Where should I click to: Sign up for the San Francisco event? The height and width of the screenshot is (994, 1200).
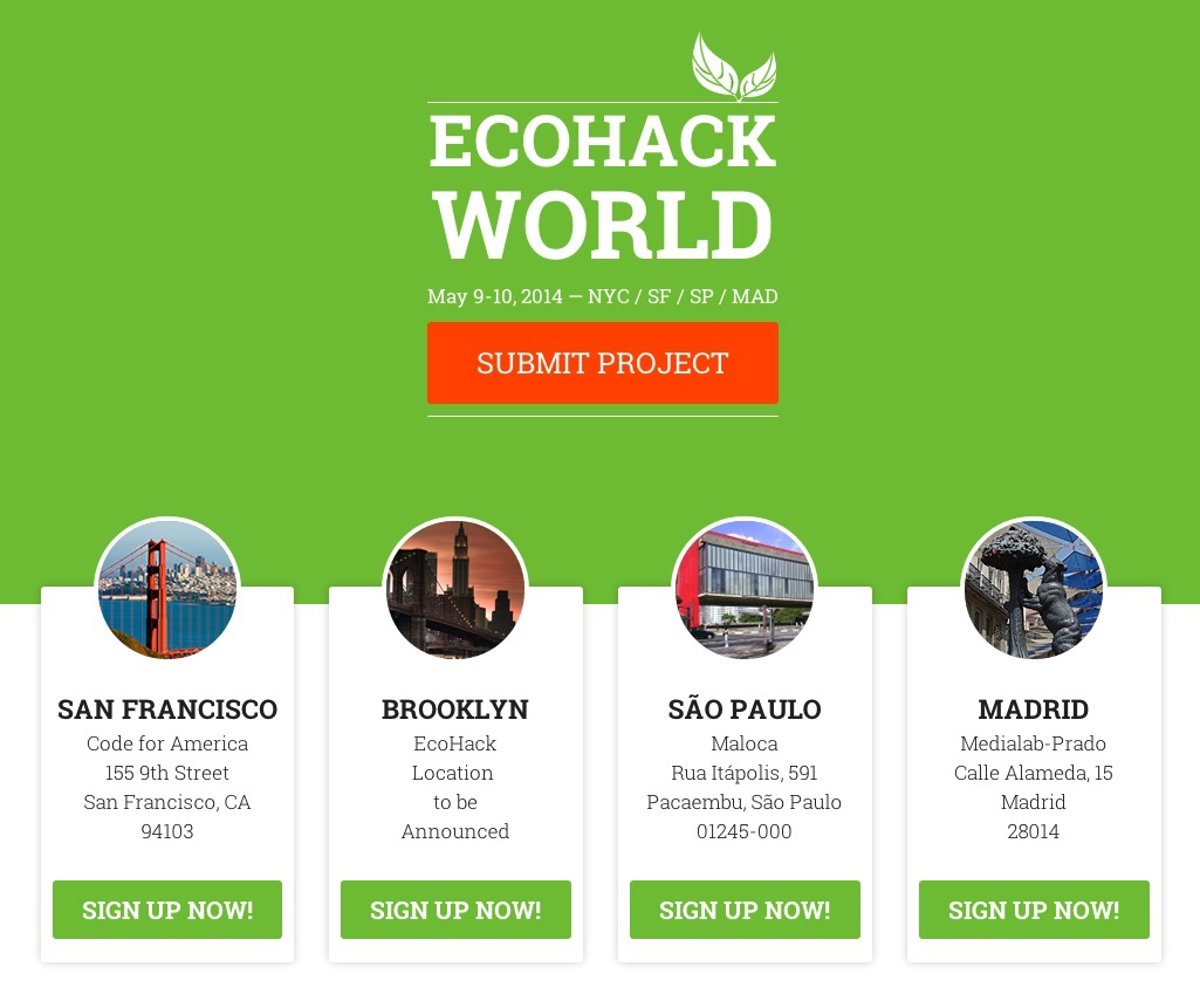tap(167, 910)
